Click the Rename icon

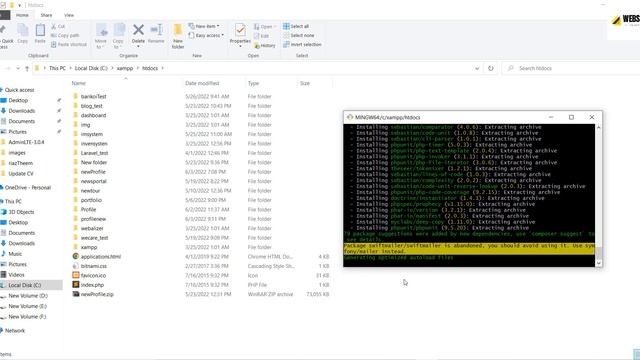tap(156, 30)
